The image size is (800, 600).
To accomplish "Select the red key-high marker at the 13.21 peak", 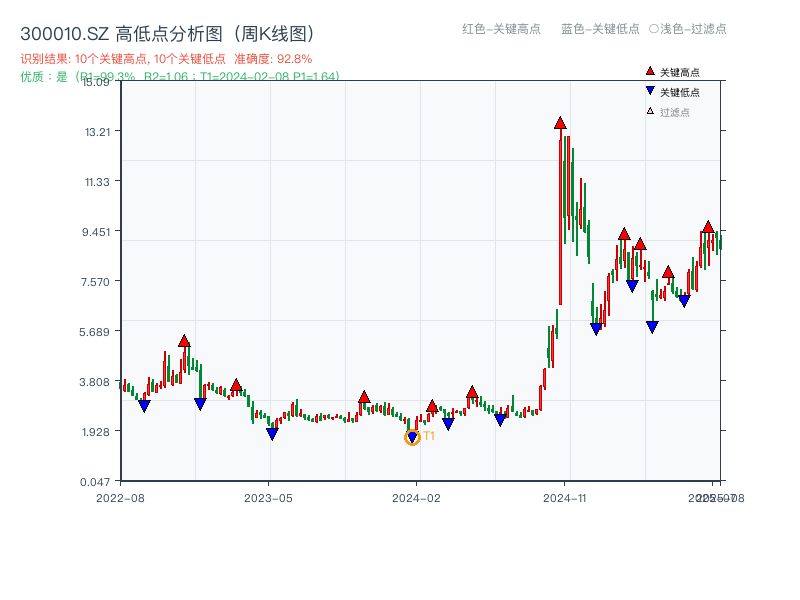I will tap(559, 123).
